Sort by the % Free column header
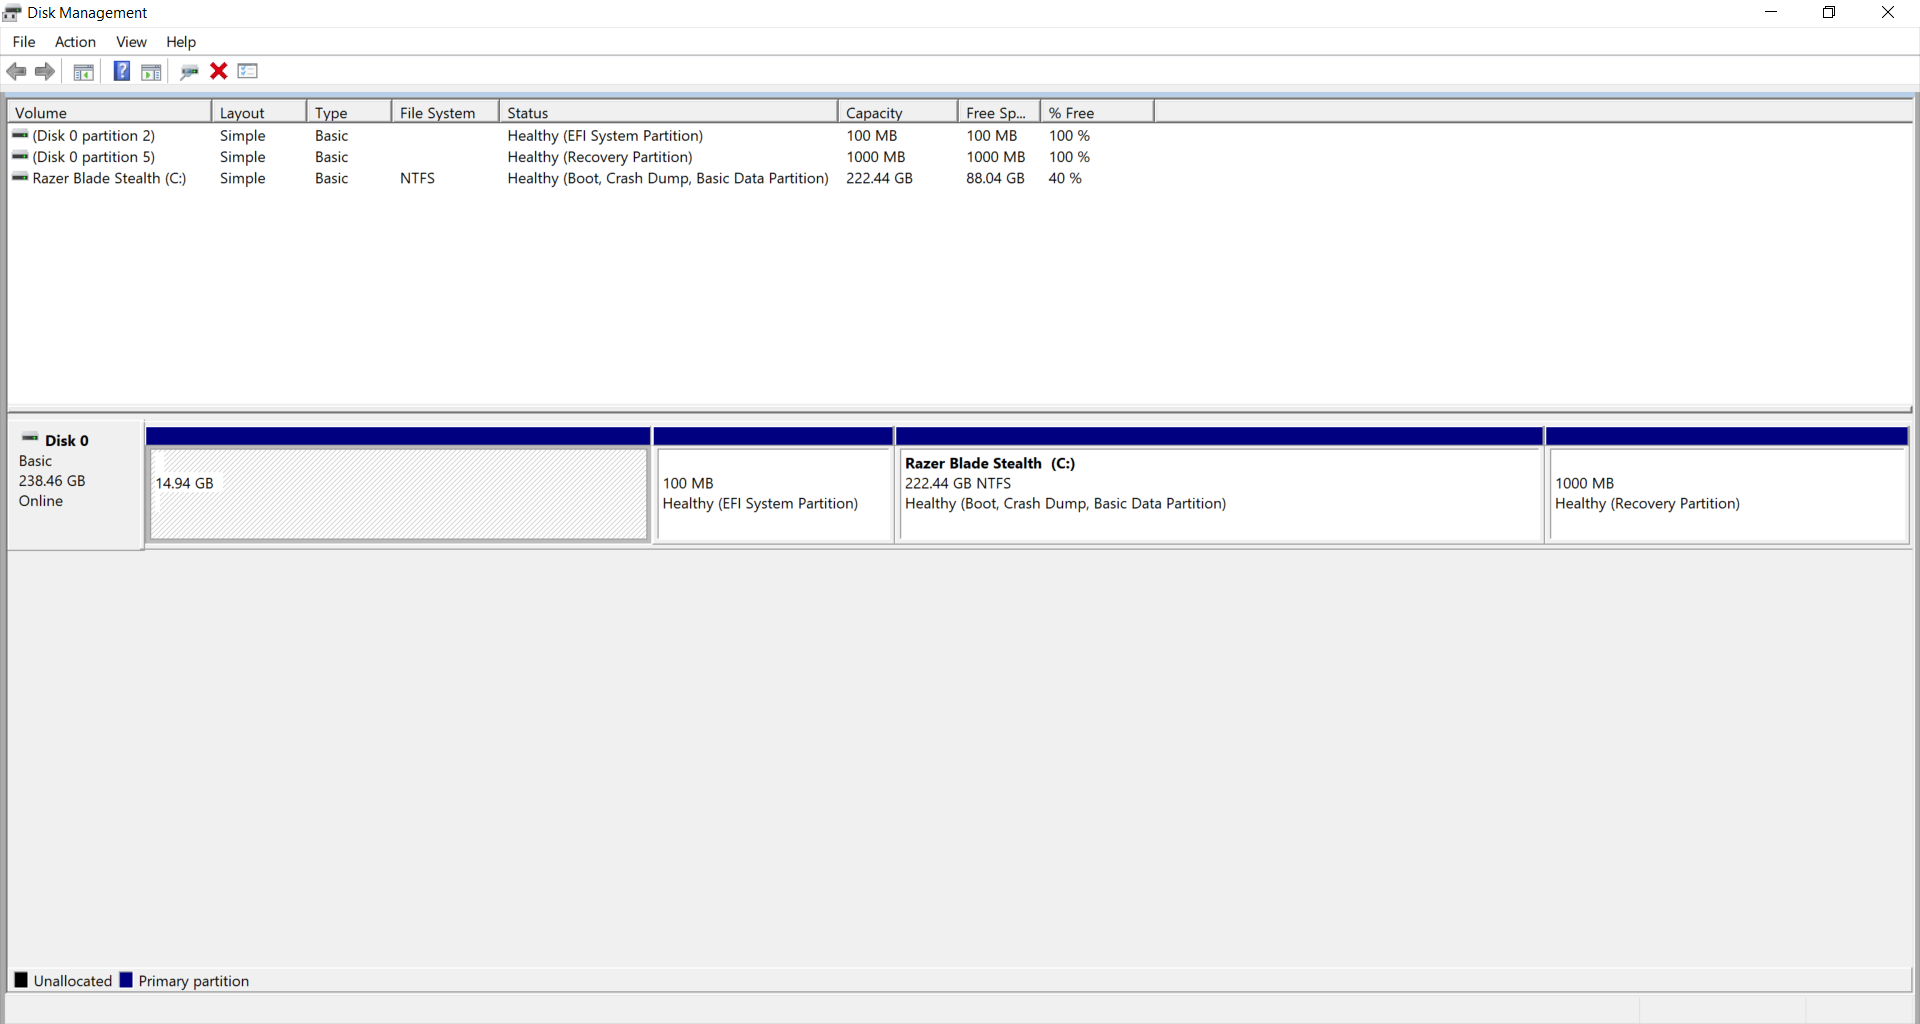 (1097, 113)
